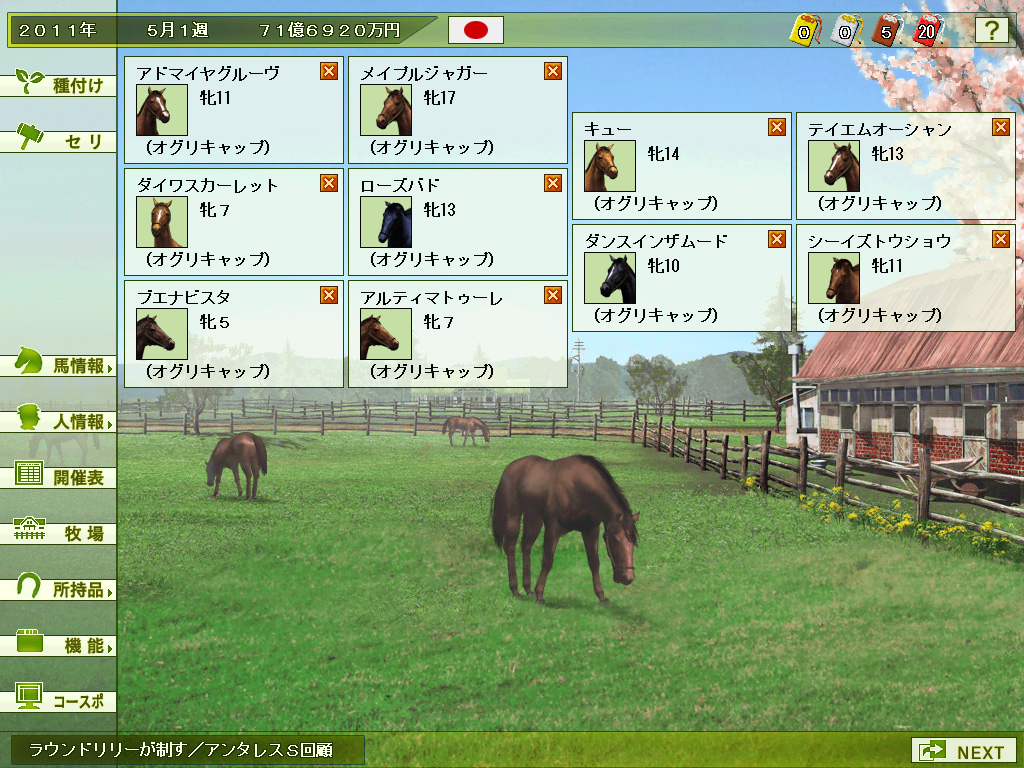
Task: Click the 牝5 age label
Action: point(215,323)
